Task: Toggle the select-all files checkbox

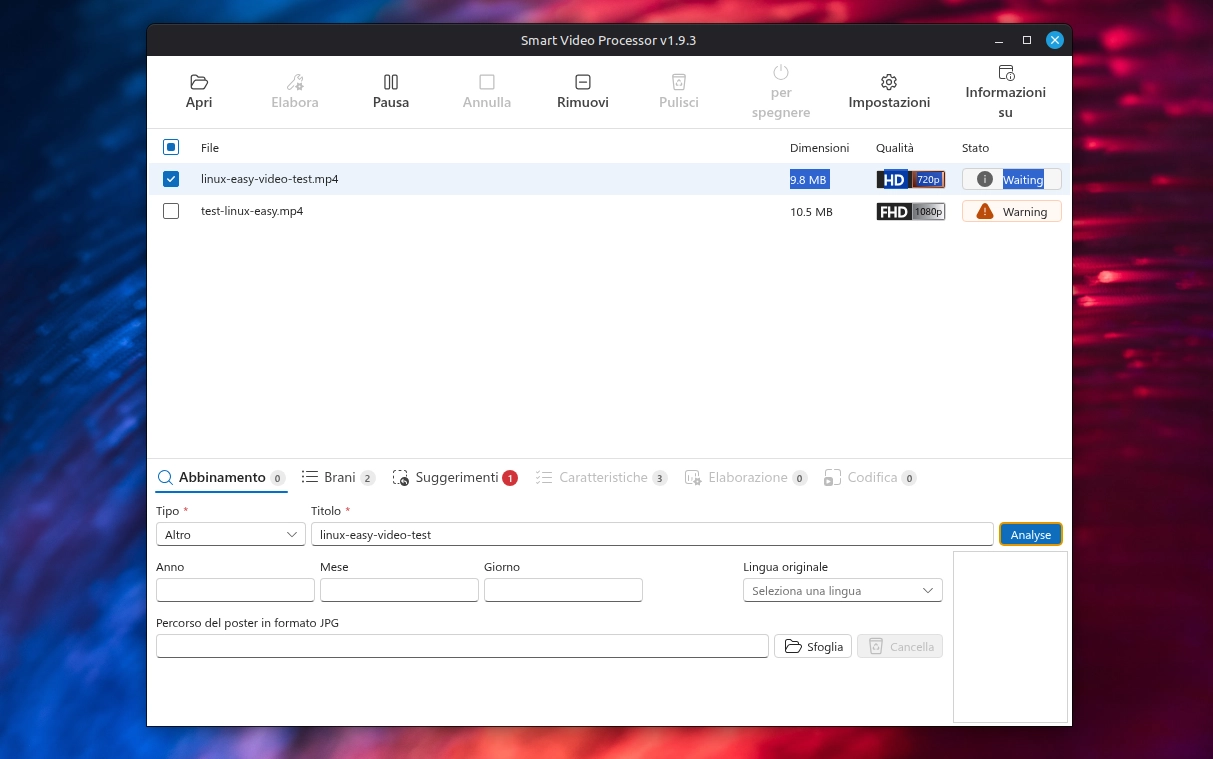Action: click(x=171, y=147)
